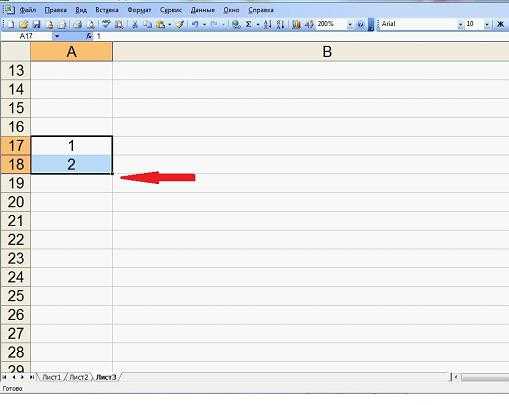509x405 pixels.
Task: Click the Undo arrow icon
Action: [195, 24]
